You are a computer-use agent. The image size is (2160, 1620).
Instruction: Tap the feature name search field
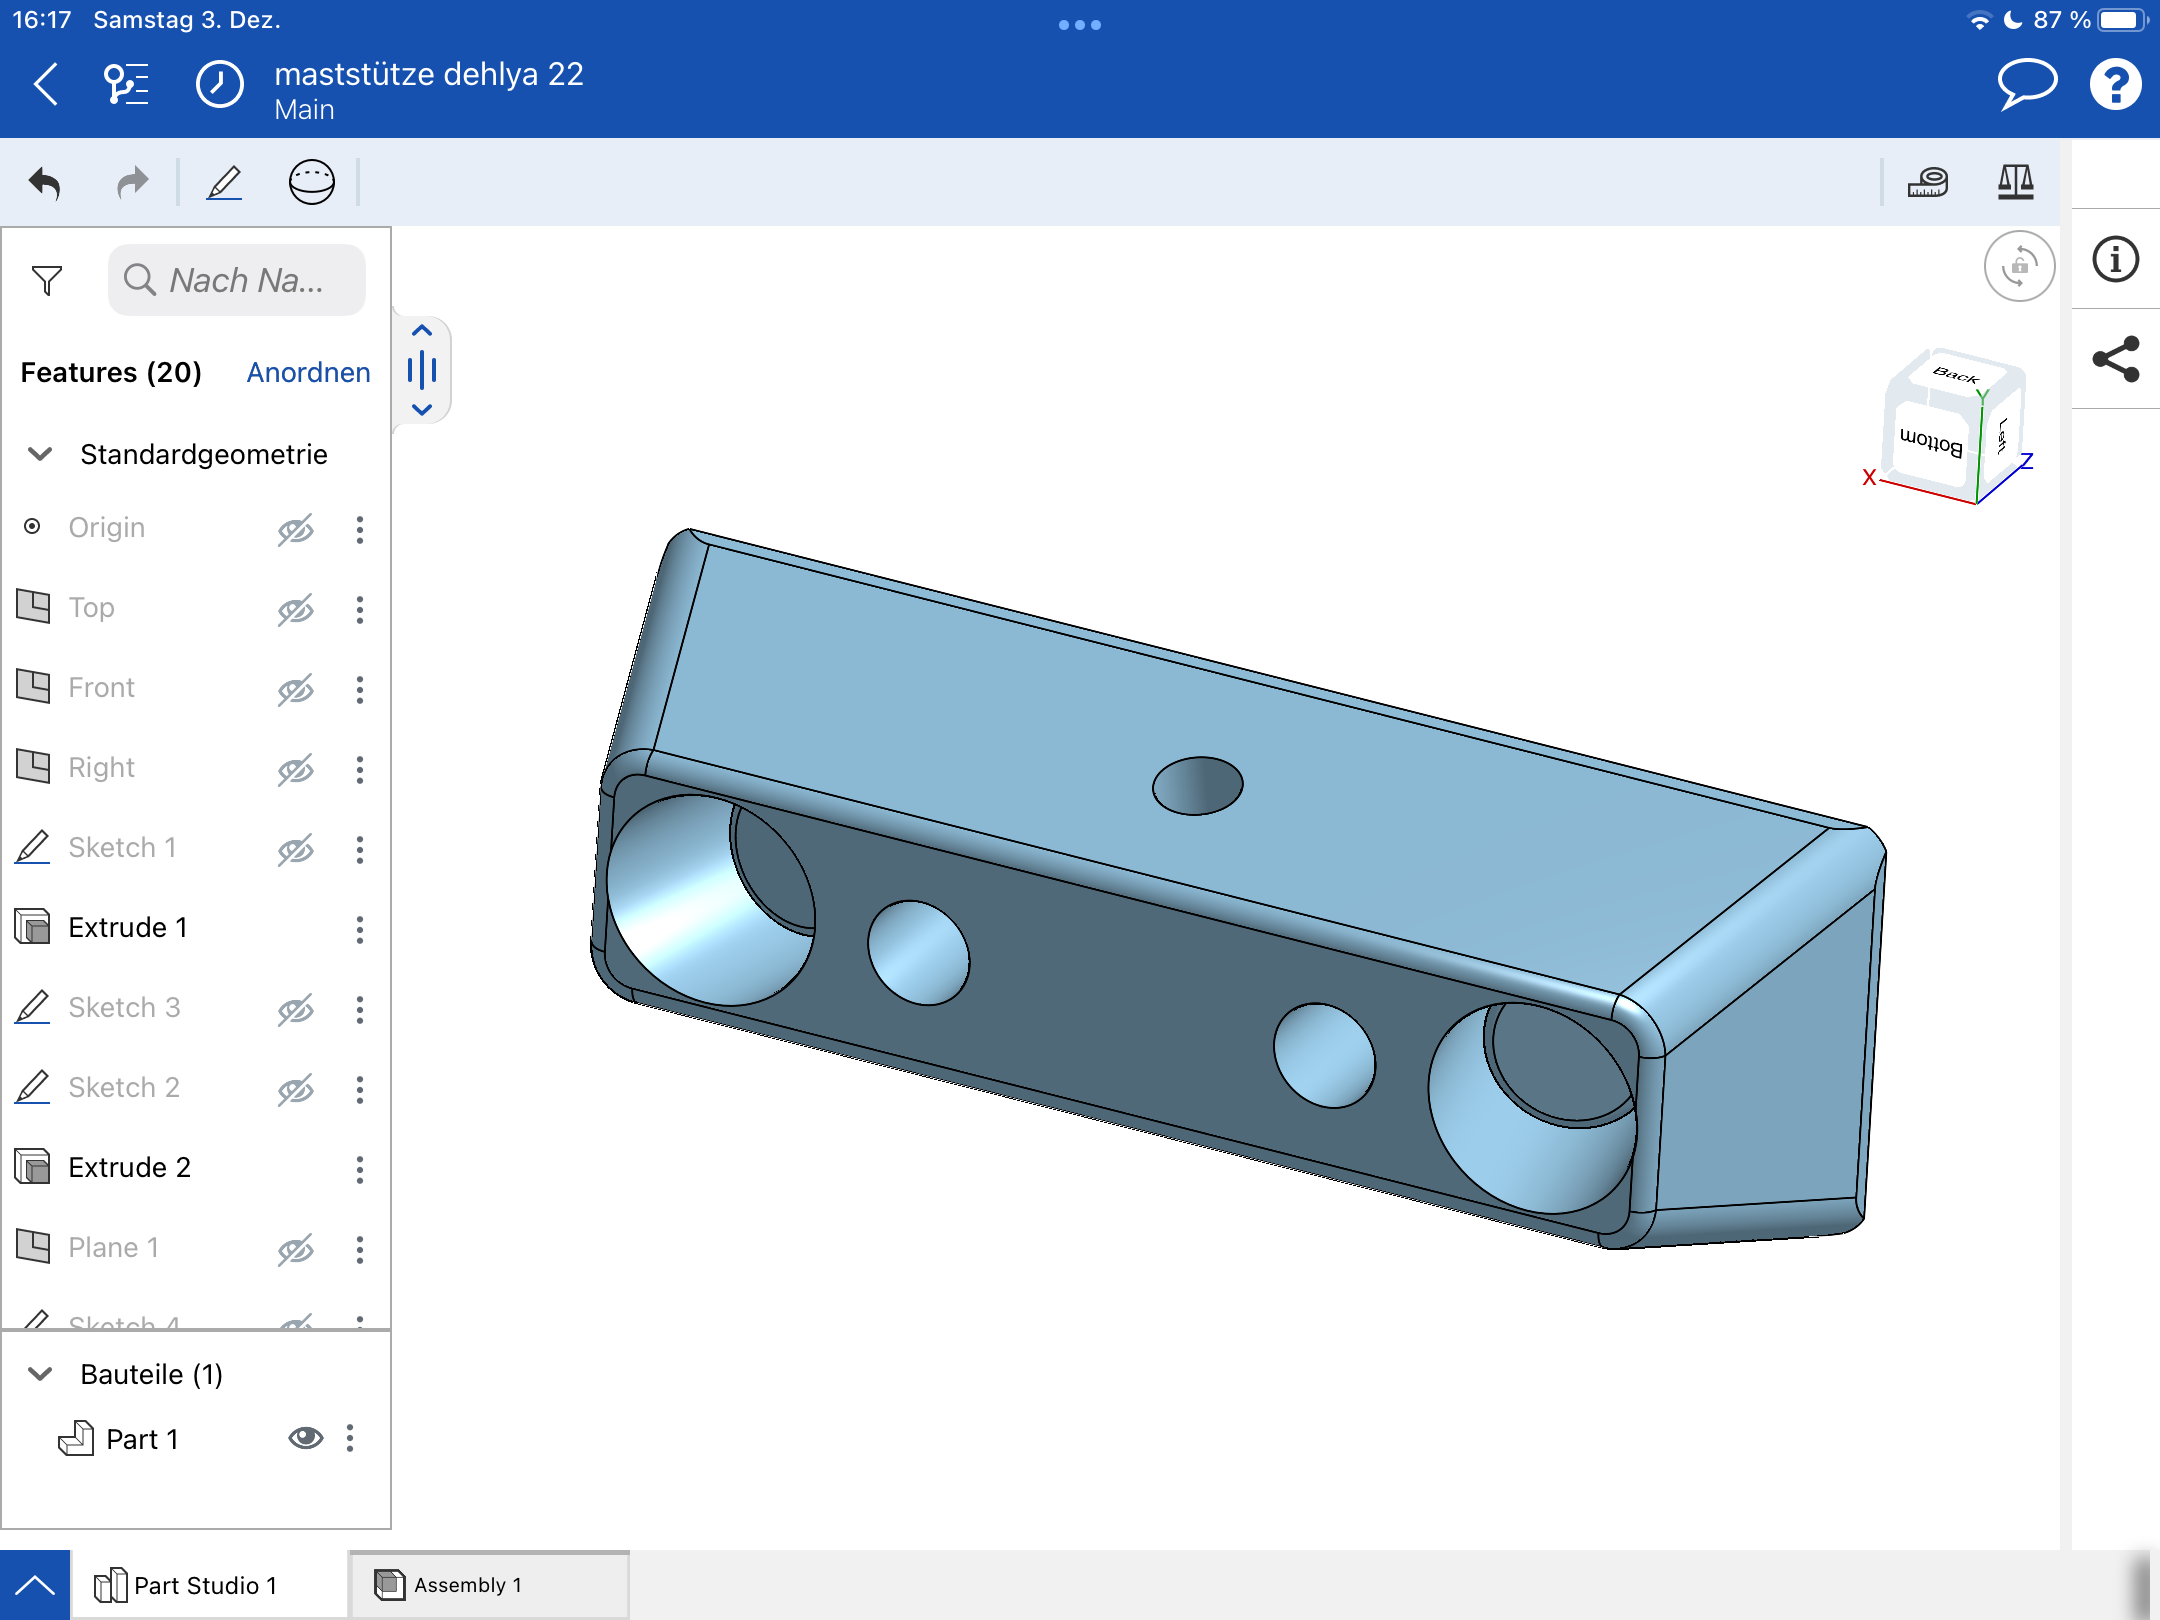pyautogui.click(x=238, y=281)
